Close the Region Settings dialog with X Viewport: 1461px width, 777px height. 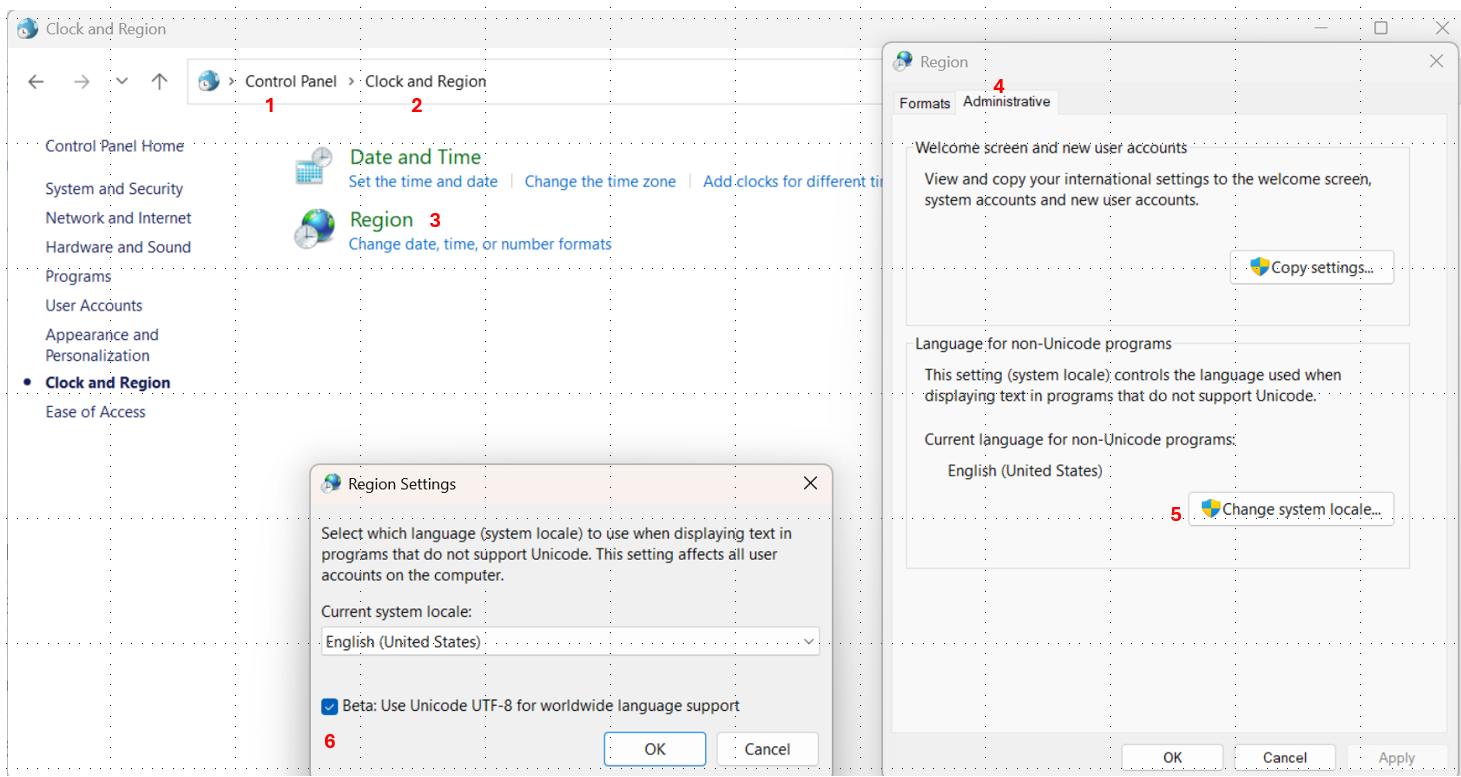click(x=810, y=483)
